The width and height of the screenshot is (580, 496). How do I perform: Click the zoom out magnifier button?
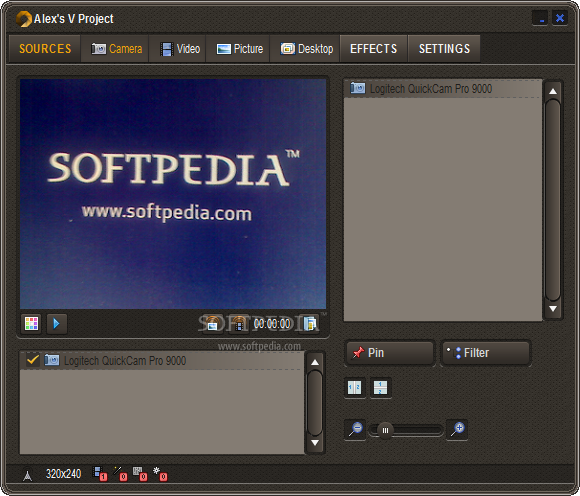(355, 430)
